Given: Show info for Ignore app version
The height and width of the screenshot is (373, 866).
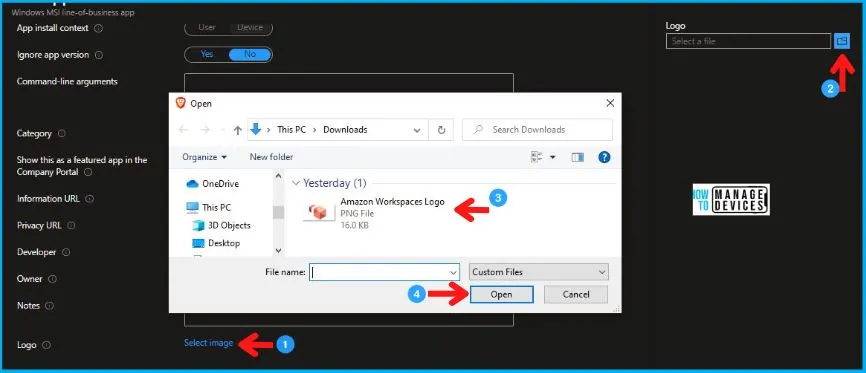Looking at the screenshot, I should [x=99, y=55].
